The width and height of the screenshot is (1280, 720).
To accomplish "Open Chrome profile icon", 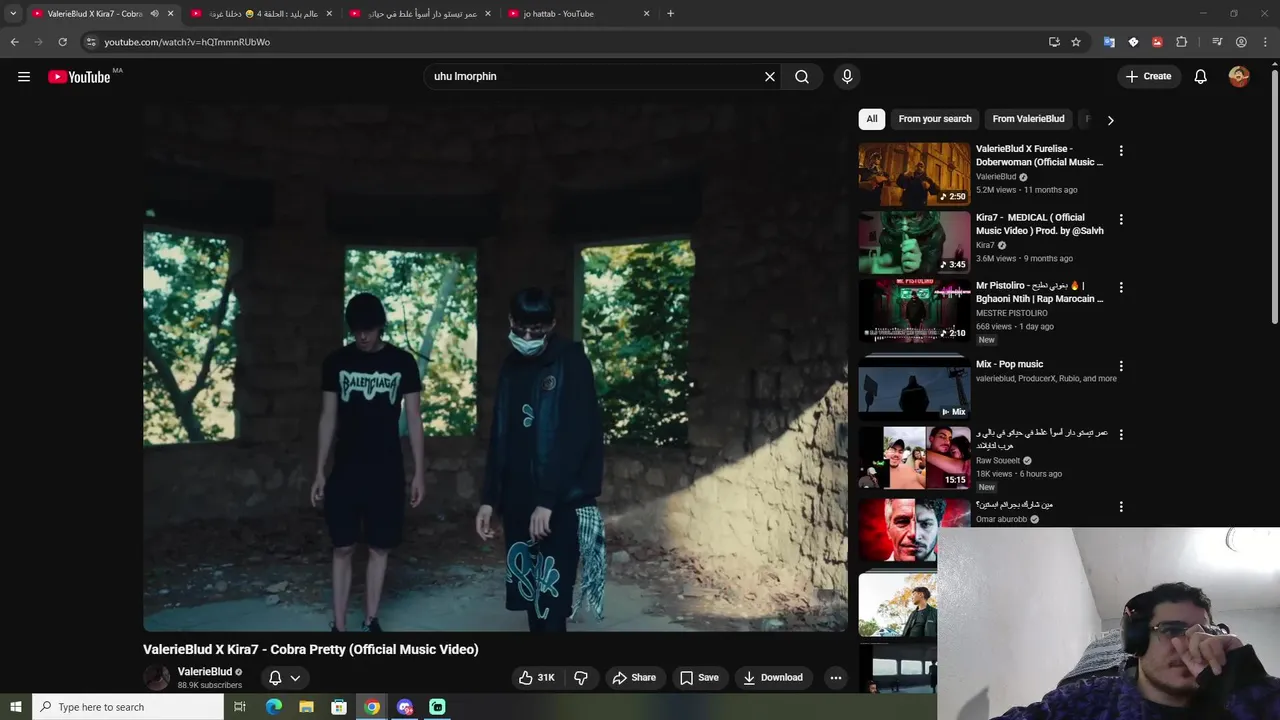I will tap(1241, 42).
